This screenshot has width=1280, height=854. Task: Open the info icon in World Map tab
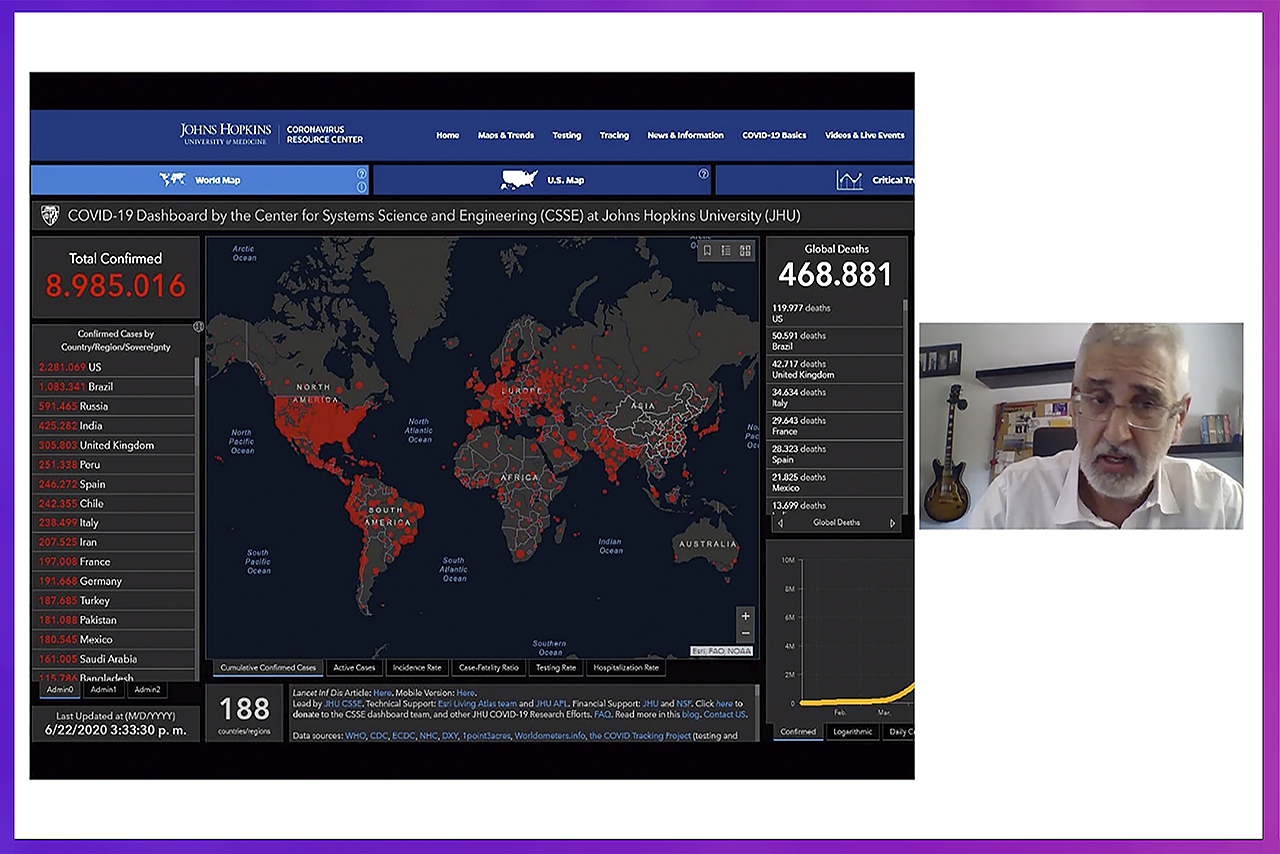tap(361, 186)
